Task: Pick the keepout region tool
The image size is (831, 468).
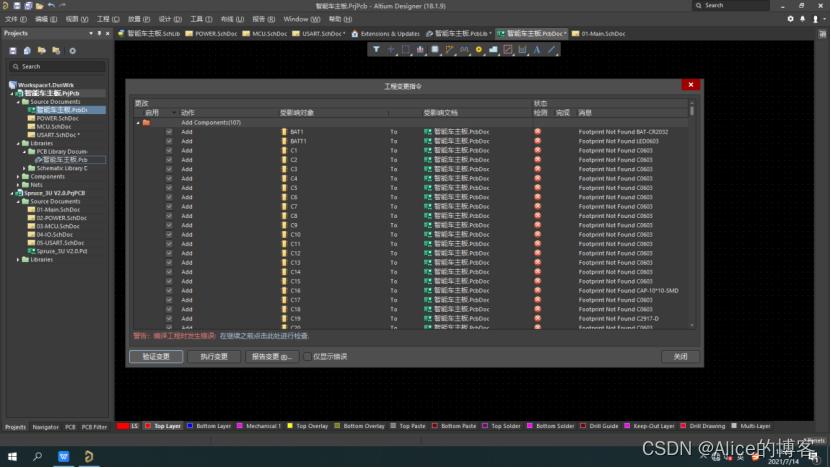Action: (x=508, y=49)
